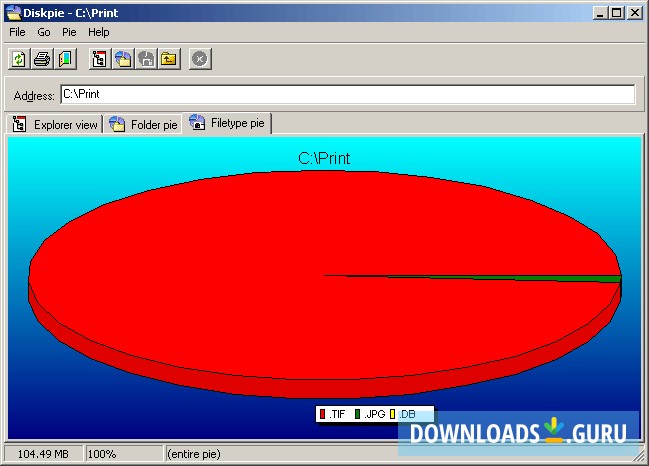Click the yellow .DB legend swatch

tap(392, 414)
